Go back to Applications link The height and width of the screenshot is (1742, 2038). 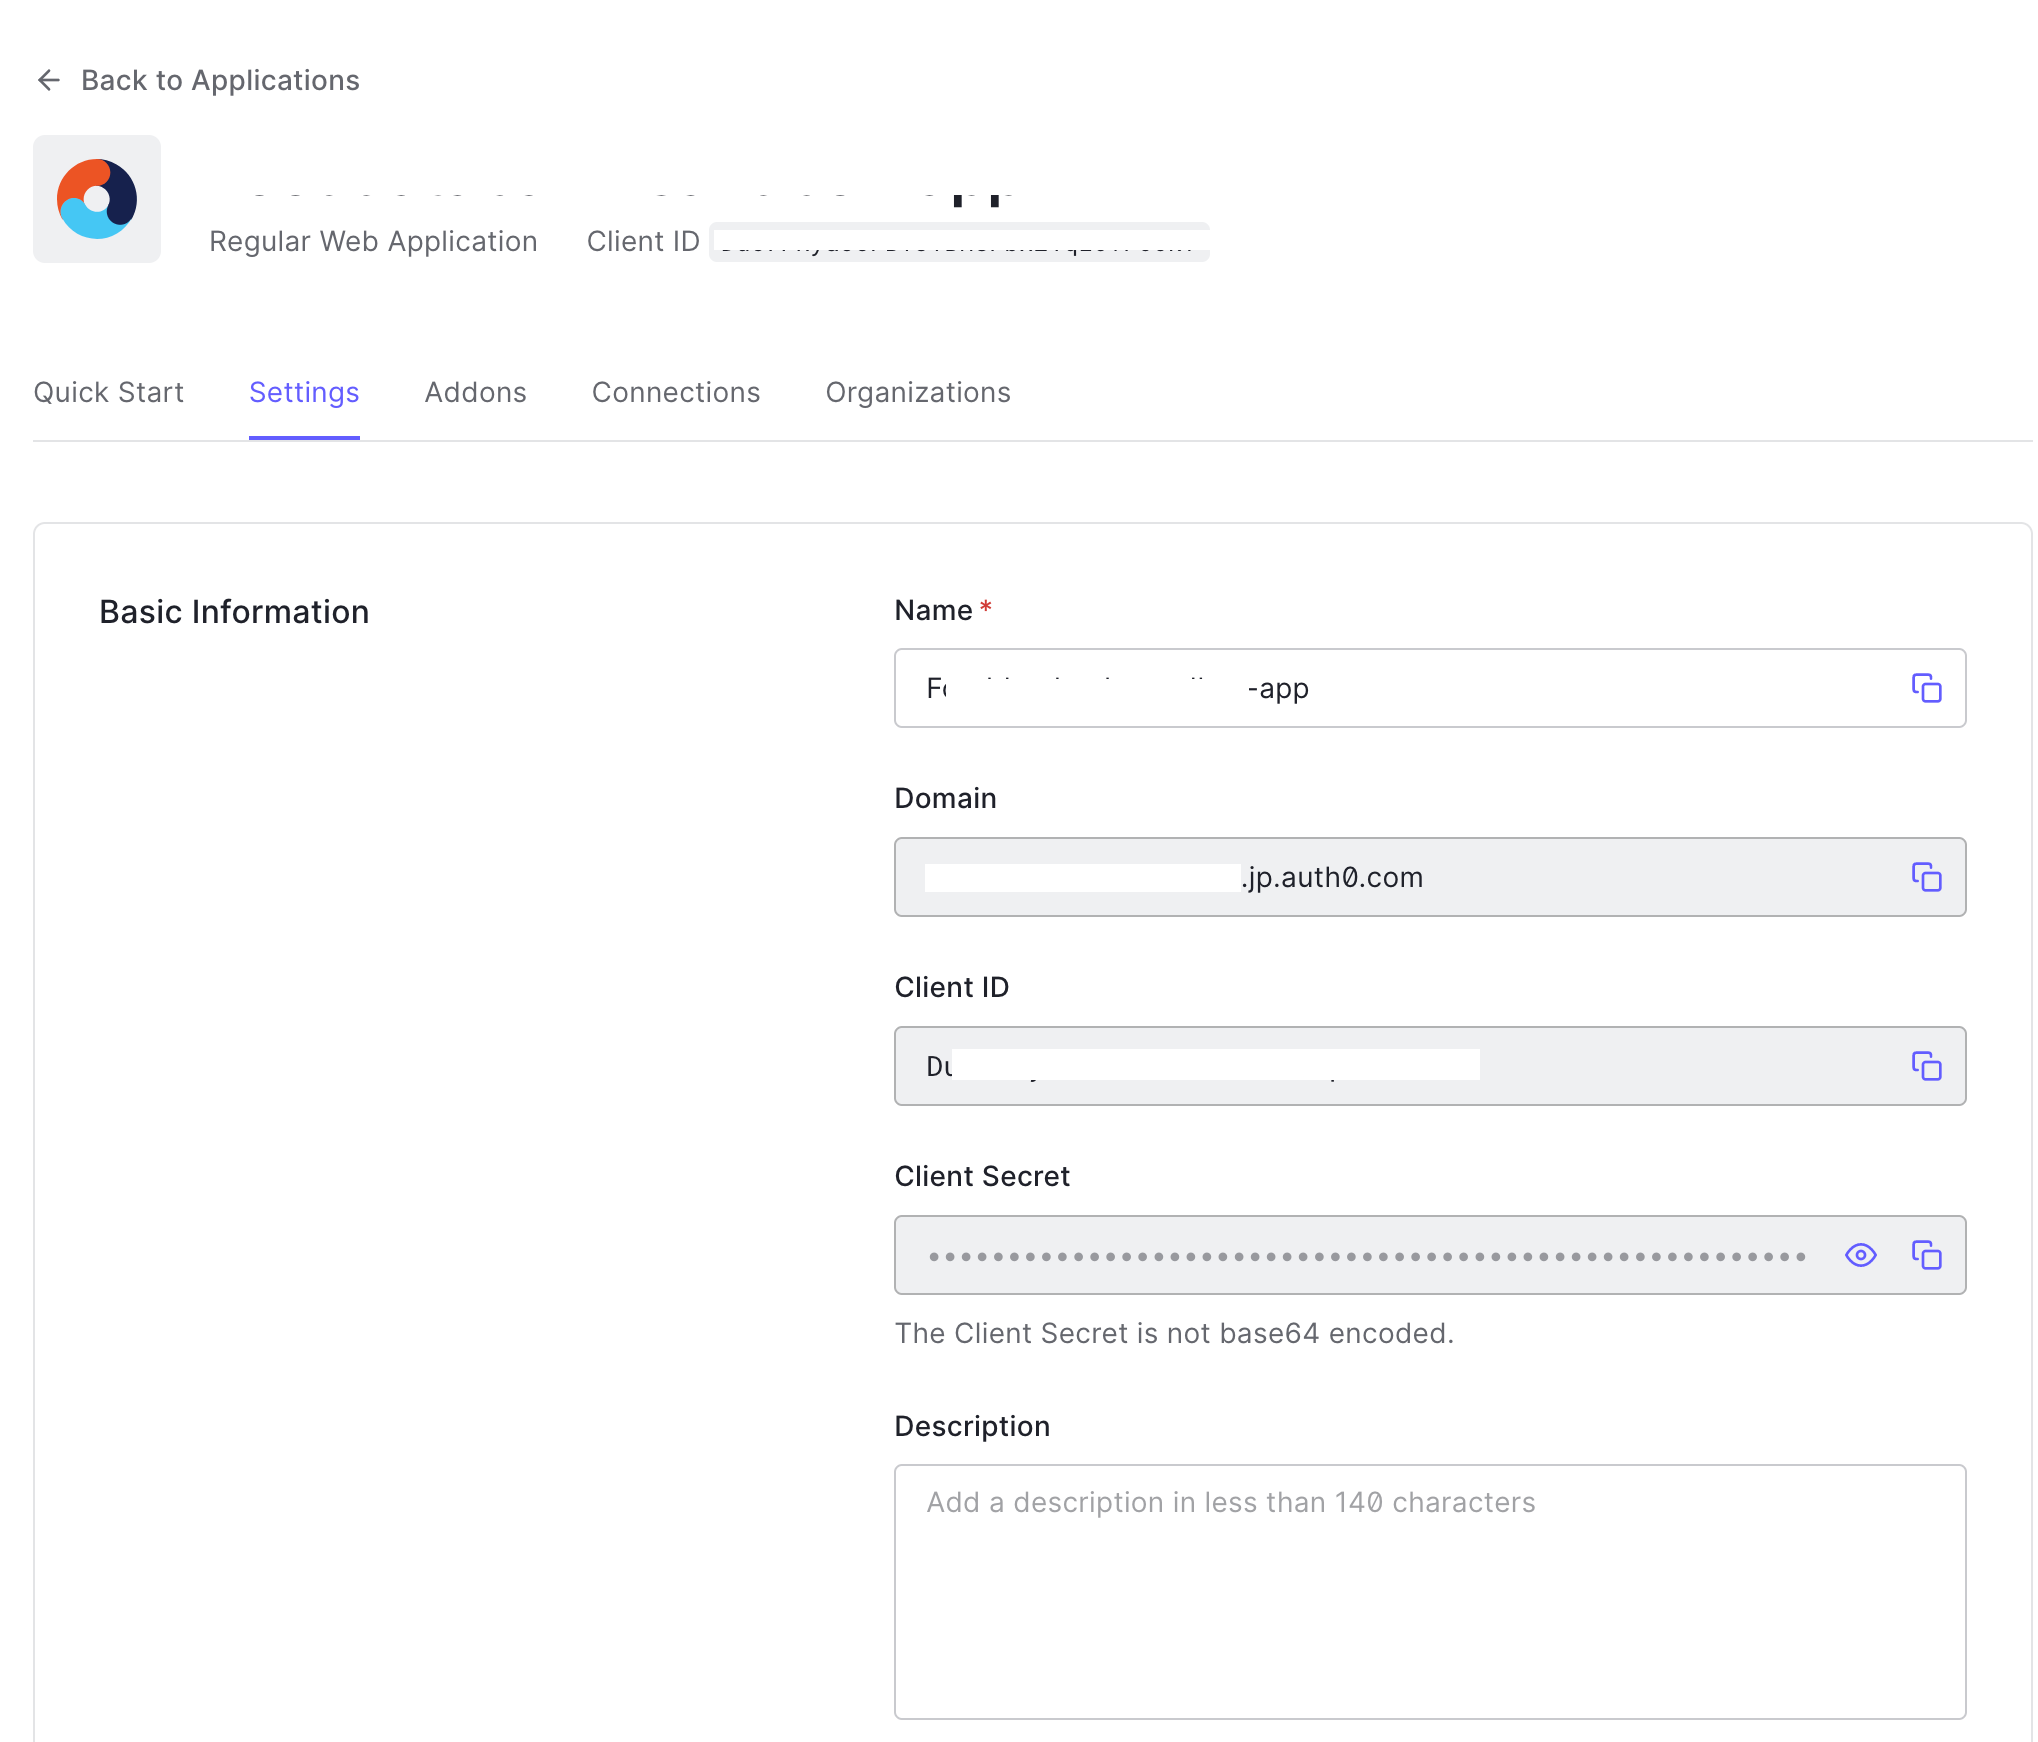point(220,80)
